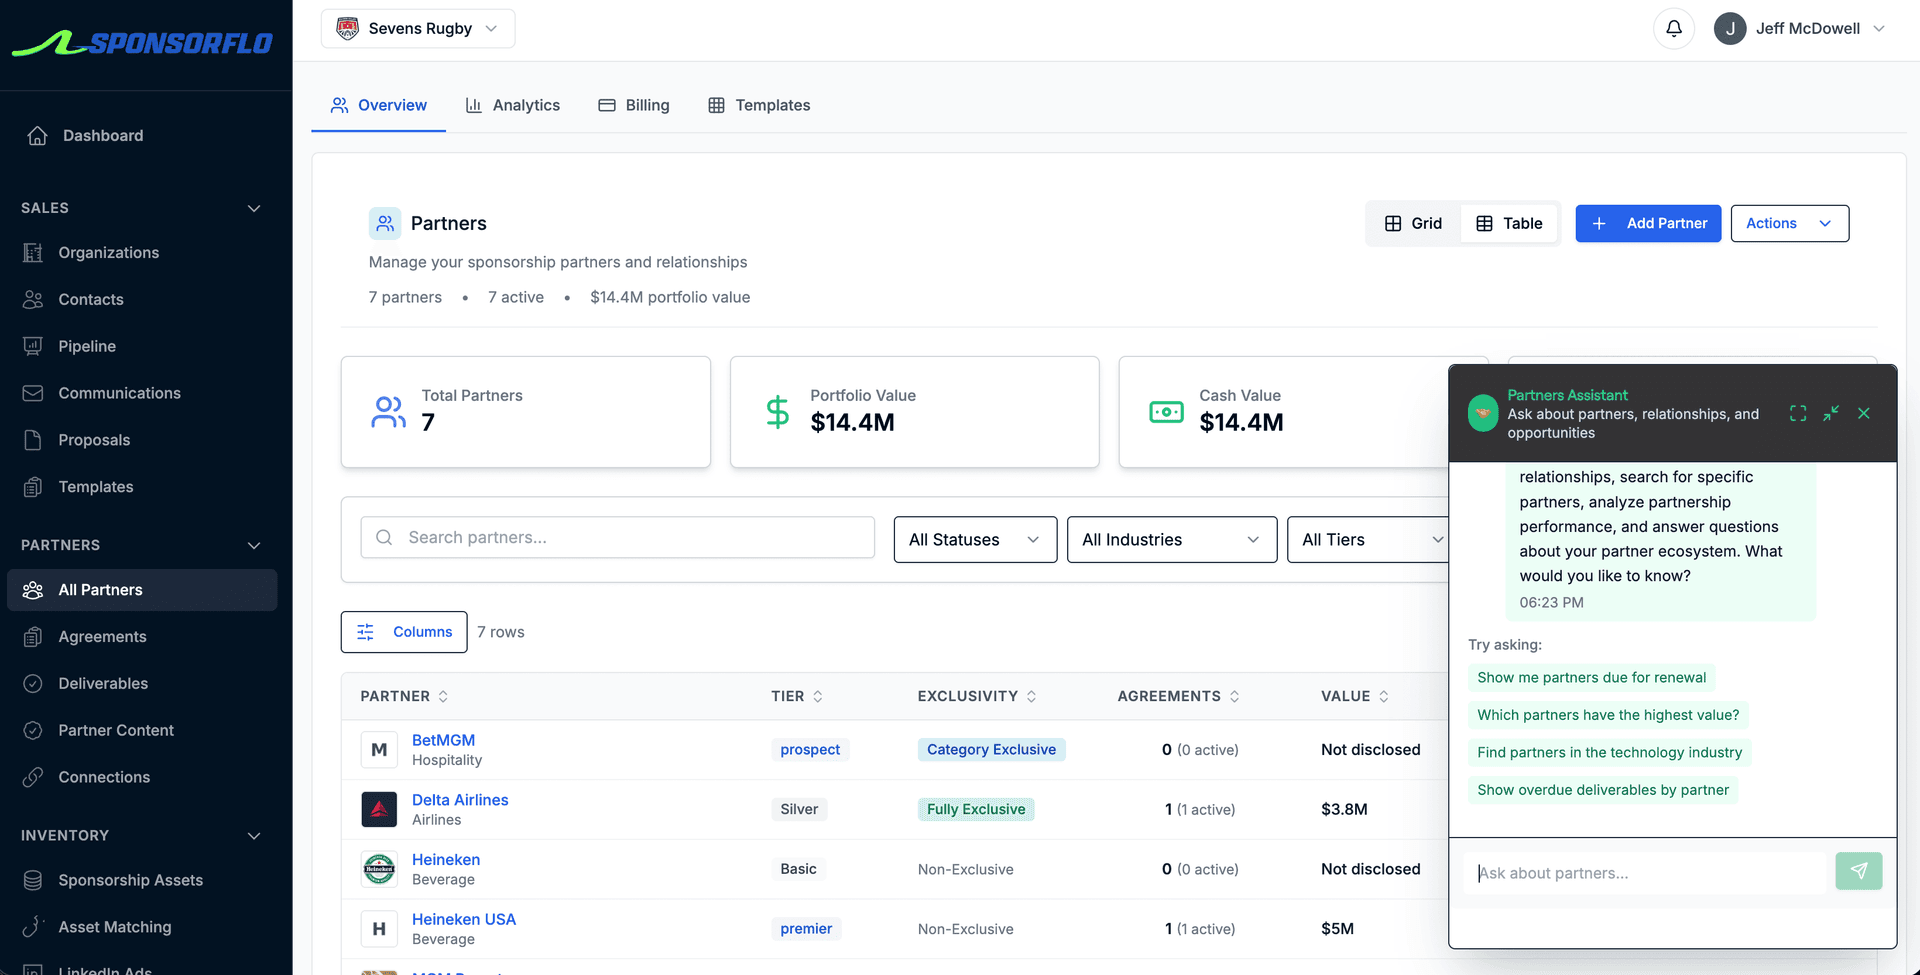1920x975 pixels.
Task: Minimize the Partners Assistant chat window
Action: (1831, 413)
